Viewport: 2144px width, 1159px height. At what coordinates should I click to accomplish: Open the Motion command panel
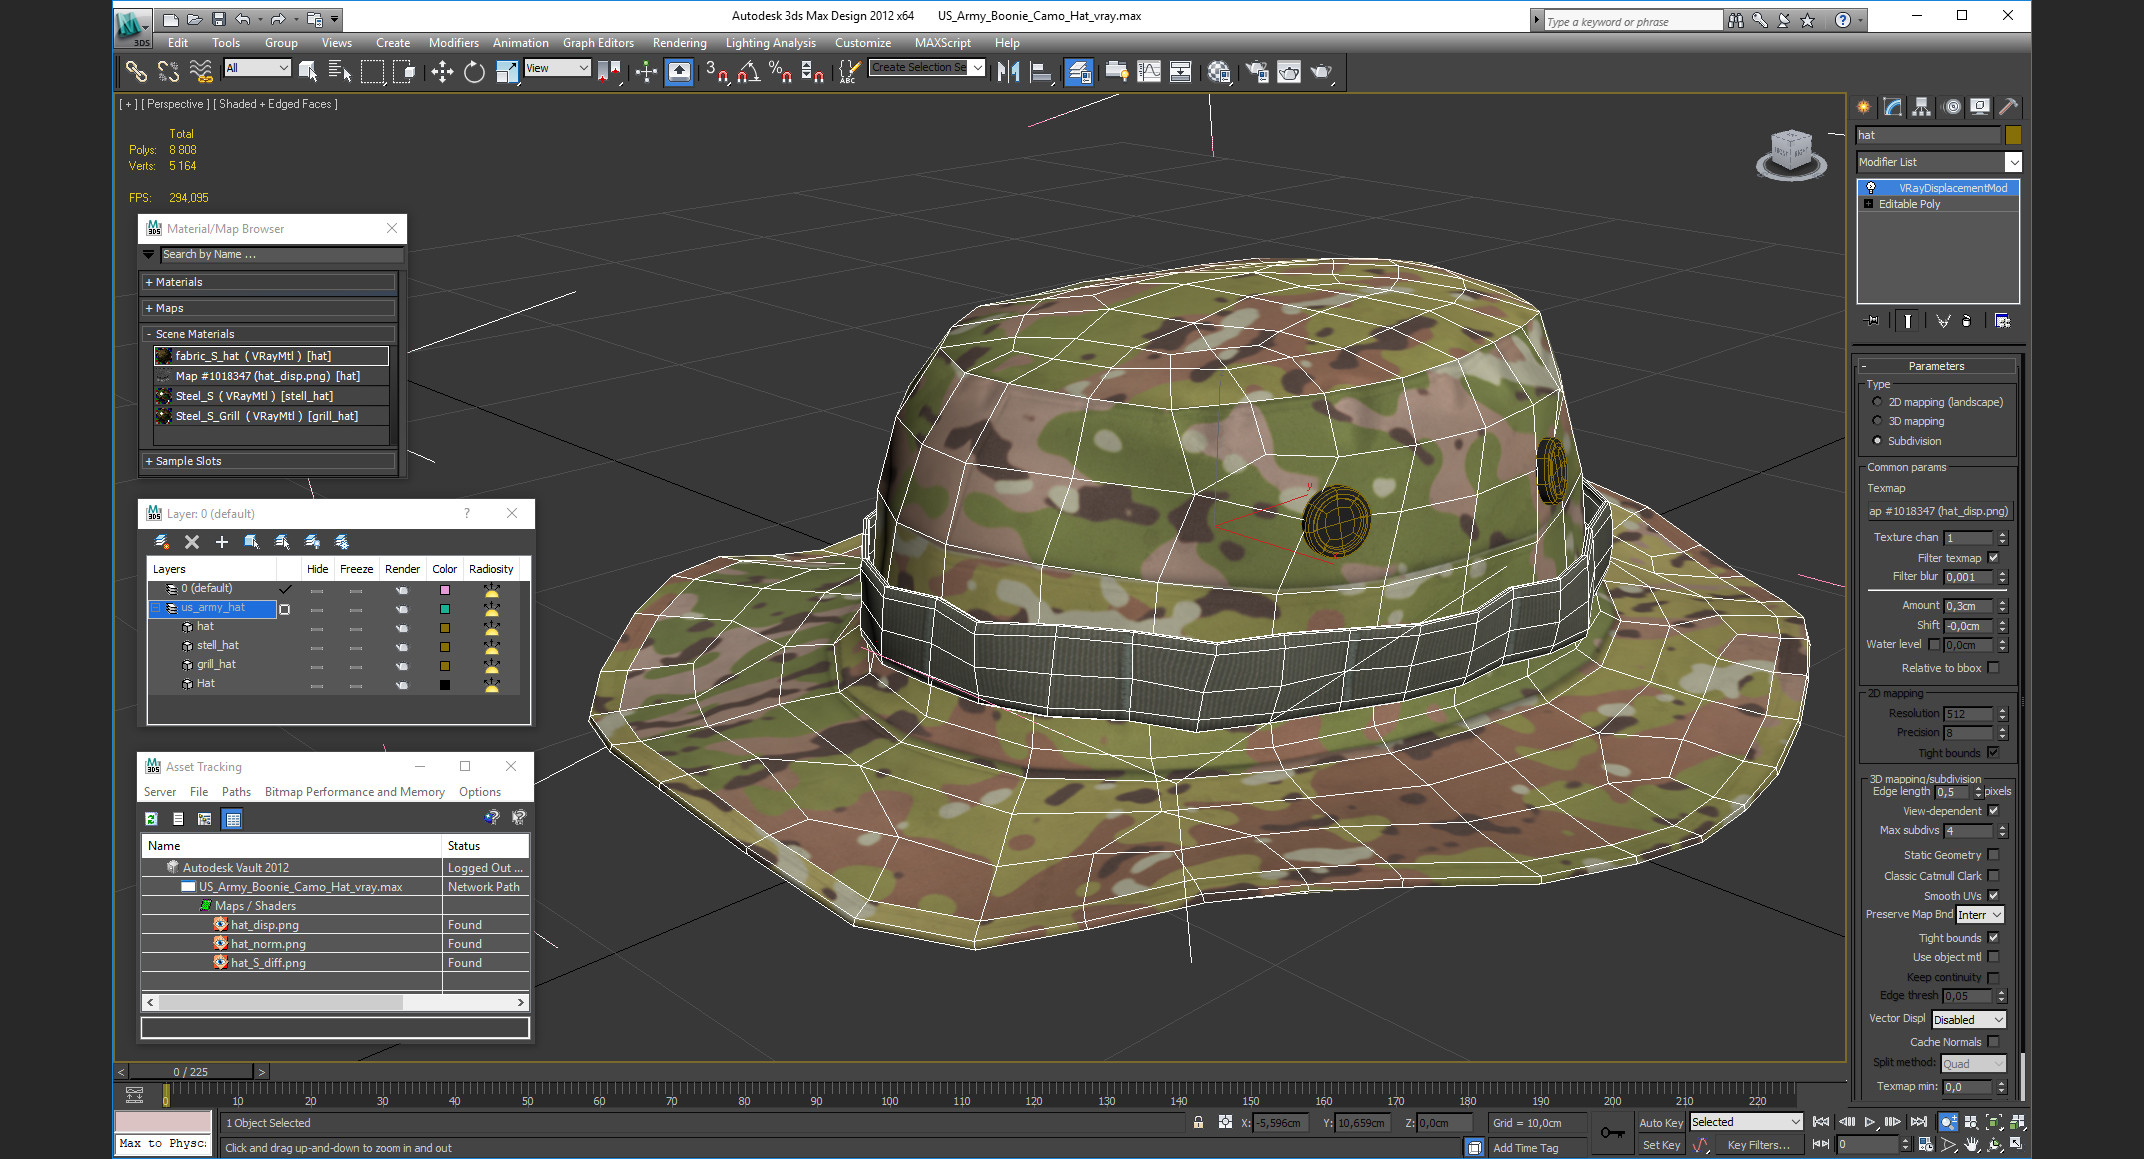[1951, 107]
